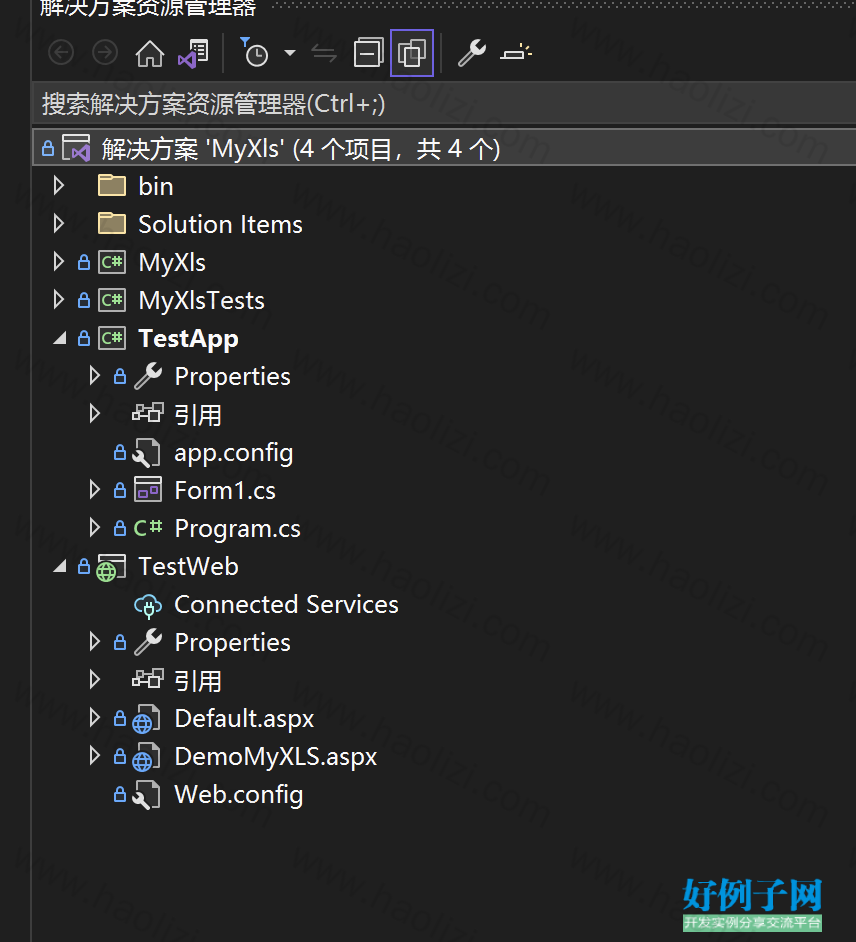Viewport: 856px width, 942px height.
Task: Click wrench icon of TestApp Properties
Action: click(148, 376)
